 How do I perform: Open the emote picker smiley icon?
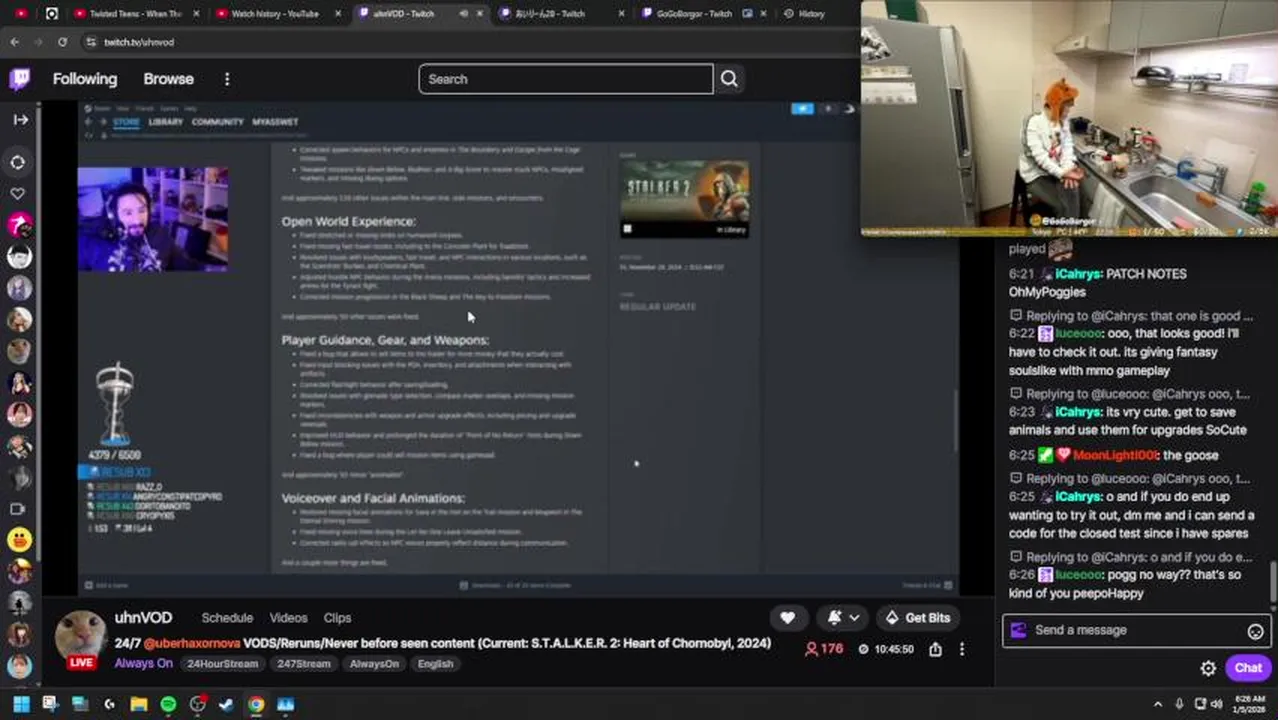coord(1255,631)
